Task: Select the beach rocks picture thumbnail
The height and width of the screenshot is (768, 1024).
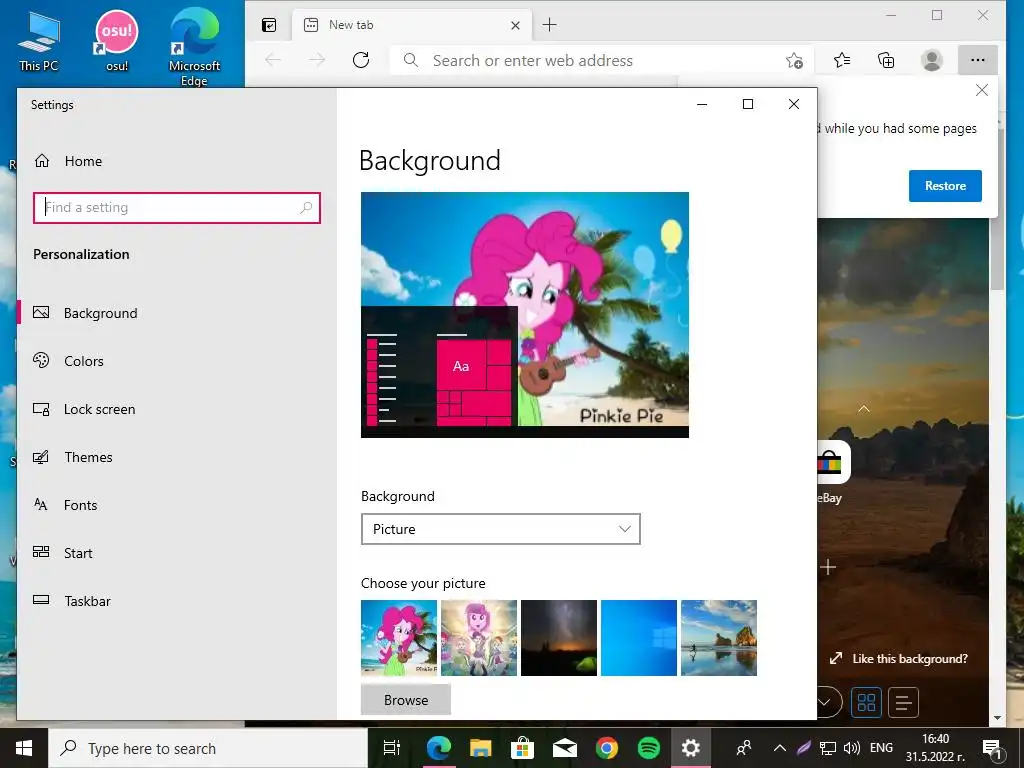Action: [x=719, y=638]
